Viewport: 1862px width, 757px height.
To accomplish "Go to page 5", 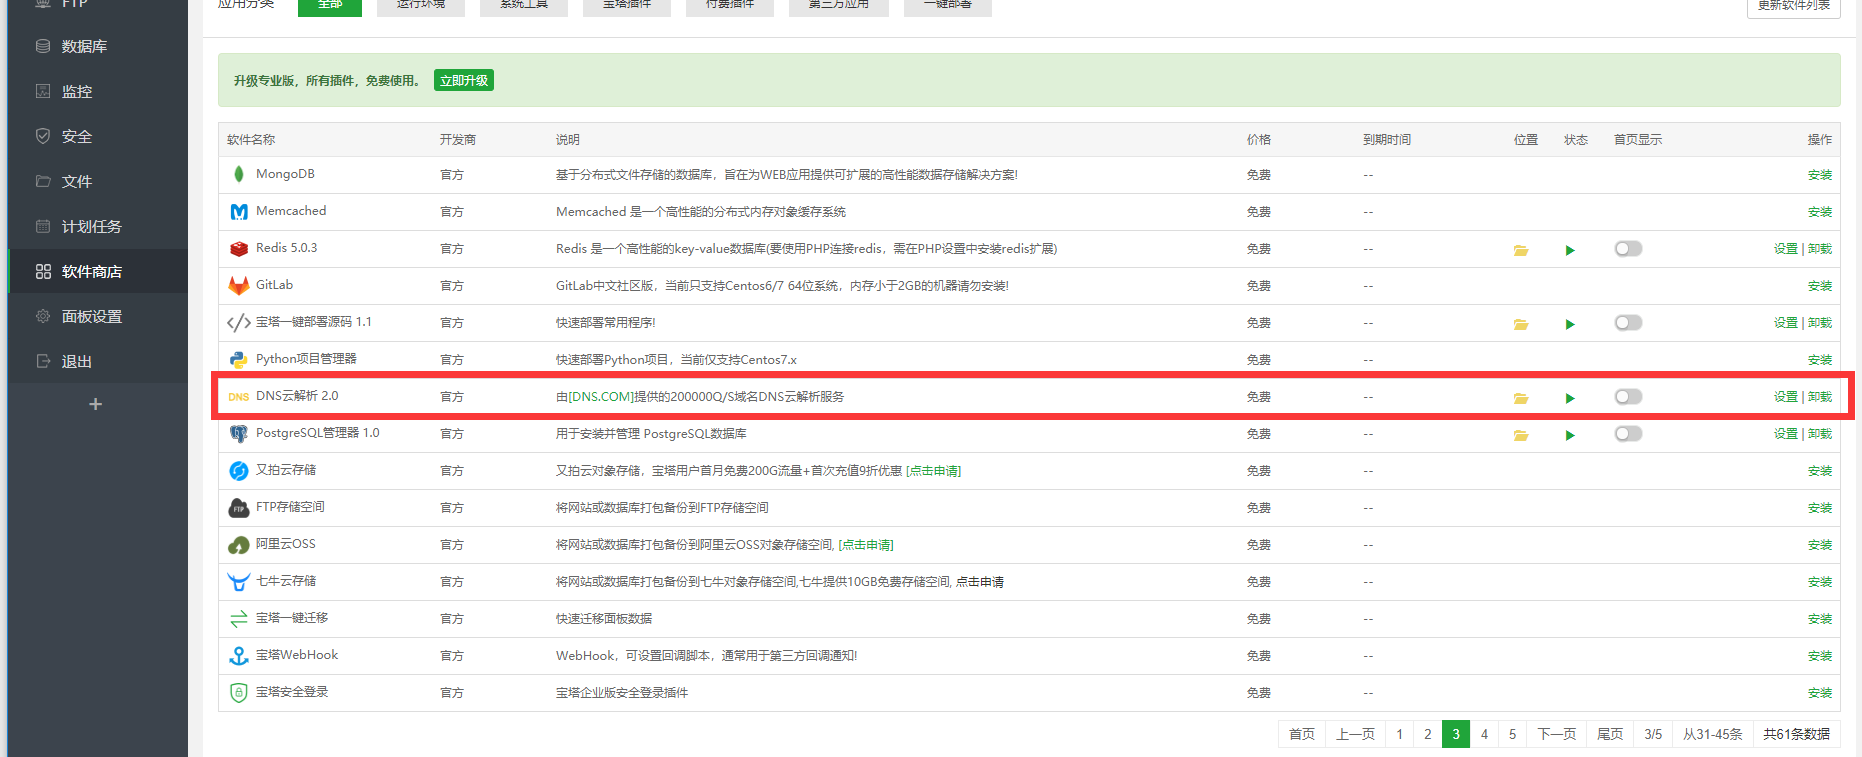I will coord(1512,734).
